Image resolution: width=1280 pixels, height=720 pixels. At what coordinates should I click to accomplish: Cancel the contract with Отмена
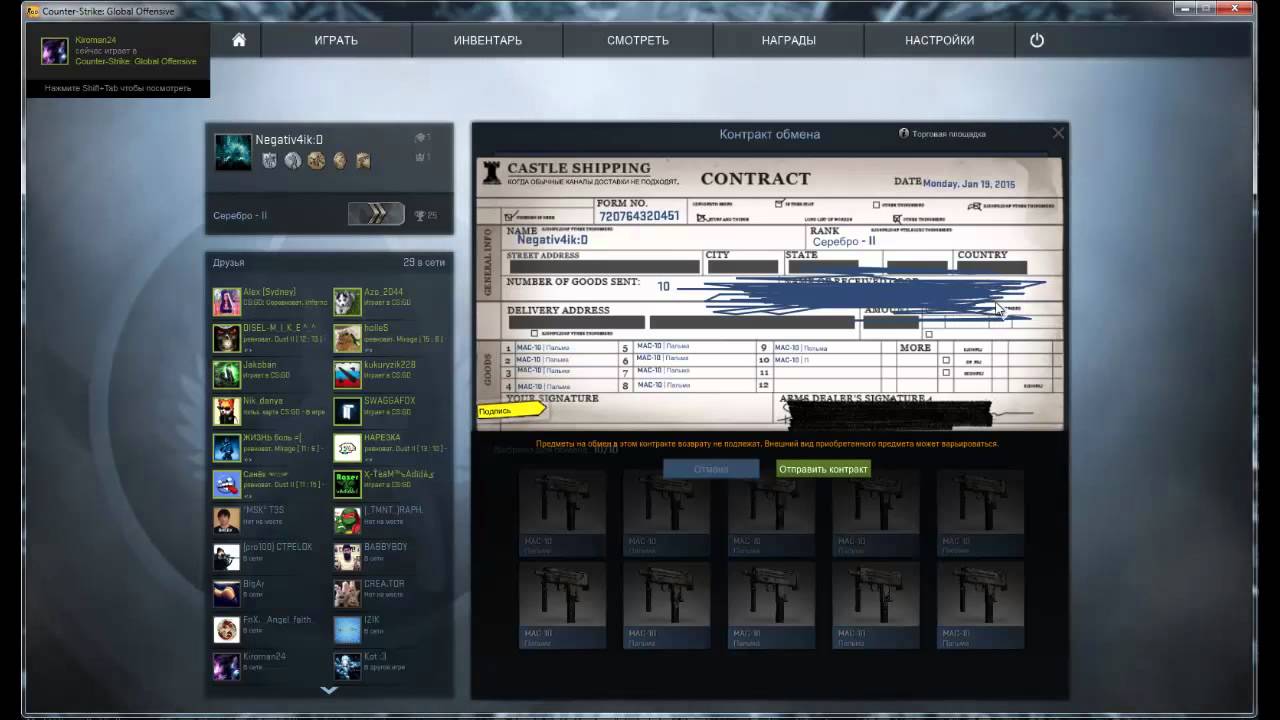click(712, 469)
